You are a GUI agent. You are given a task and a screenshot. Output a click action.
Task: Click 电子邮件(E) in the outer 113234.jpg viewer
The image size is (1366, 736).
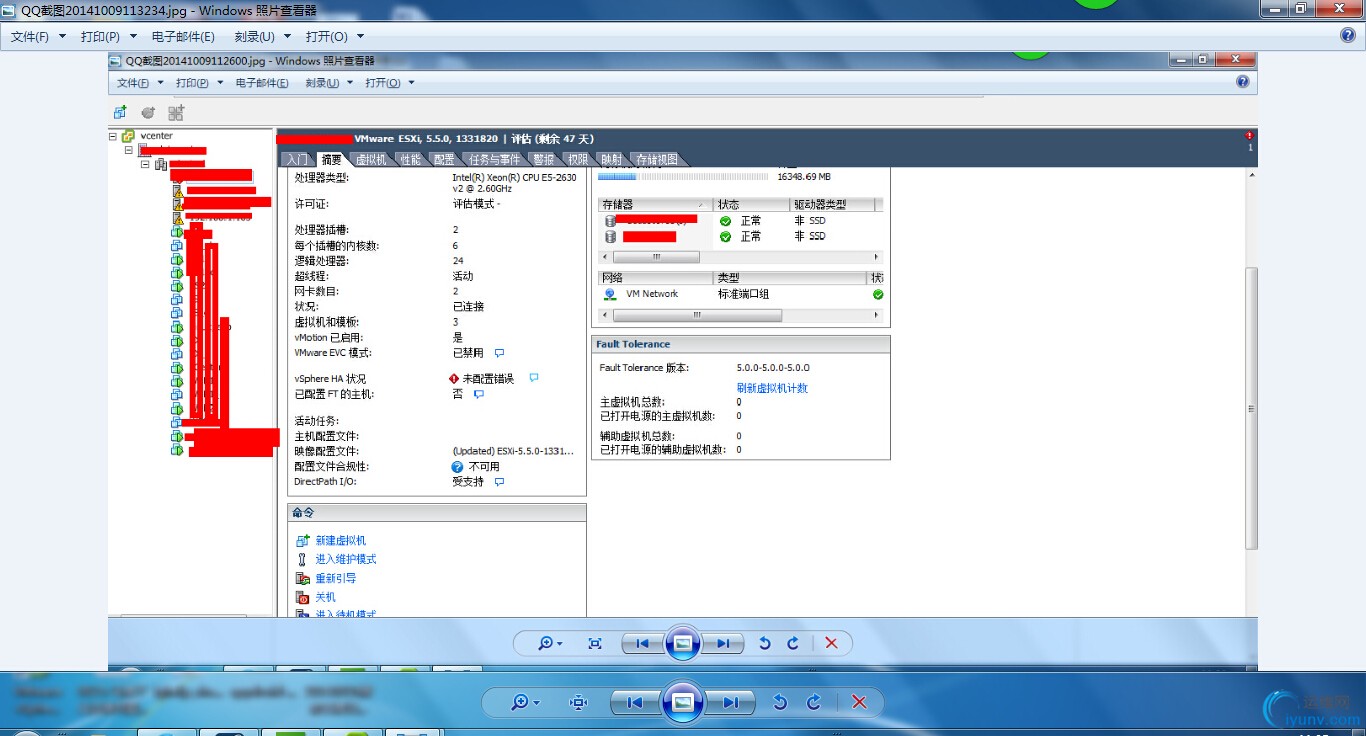click(x=183, y=36)
